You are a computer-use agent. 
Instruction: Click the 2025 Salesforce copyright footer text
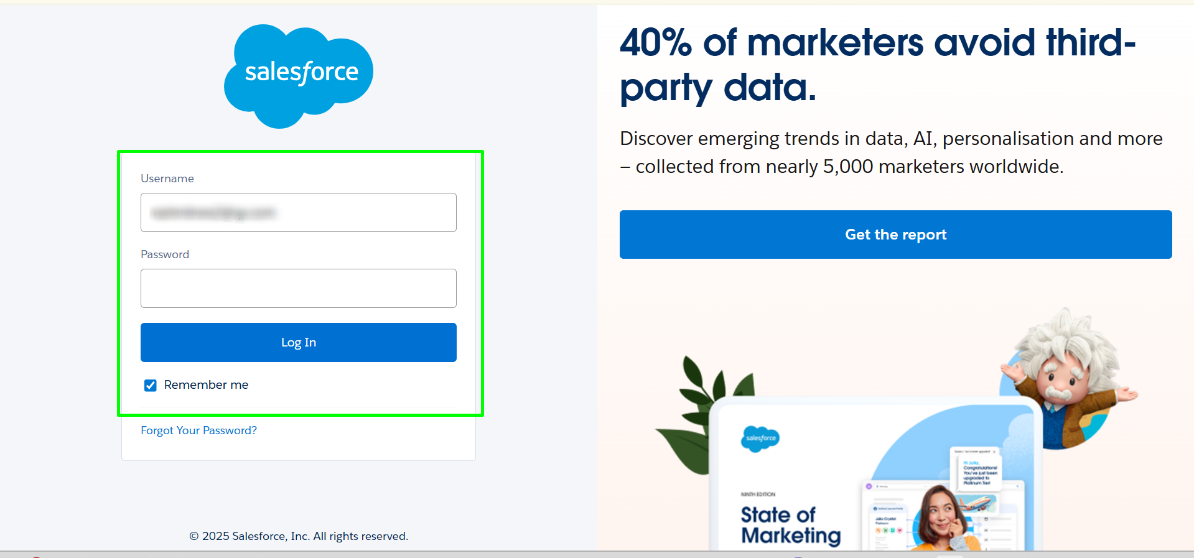pos(298,536)
